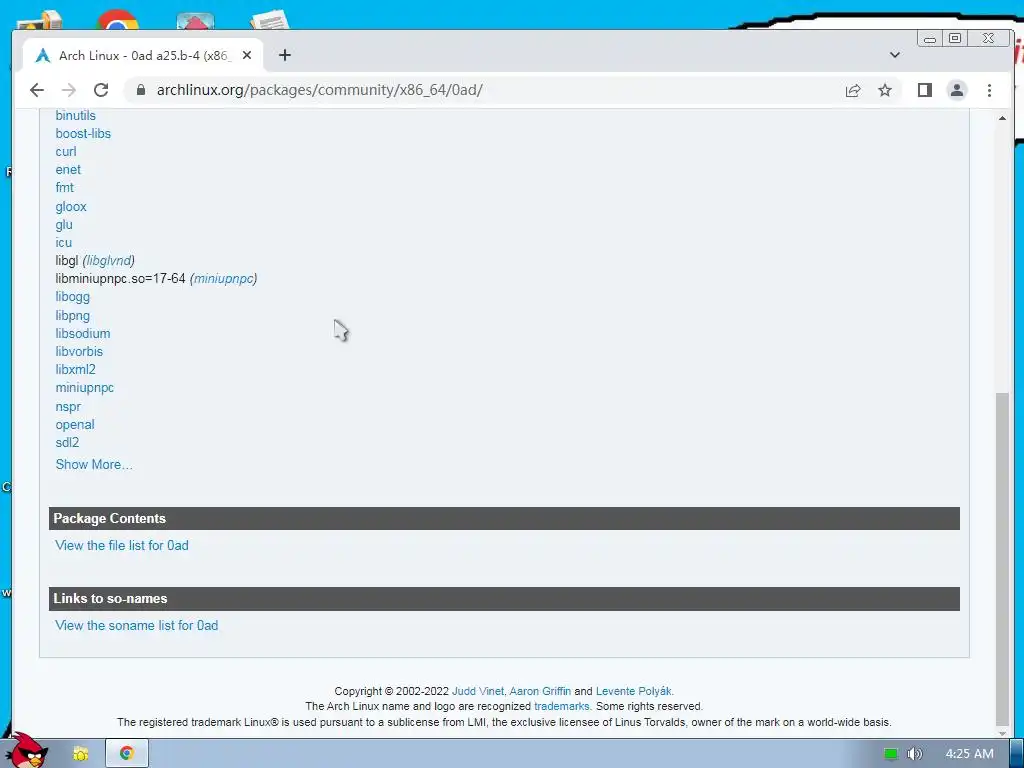Click the forward navigation arrow

[x=69, y=90]
